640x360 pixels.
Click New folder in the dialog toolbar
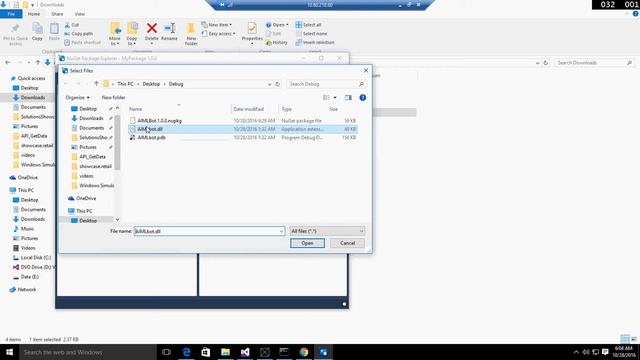pyautogui.click(x=113, y=98)
